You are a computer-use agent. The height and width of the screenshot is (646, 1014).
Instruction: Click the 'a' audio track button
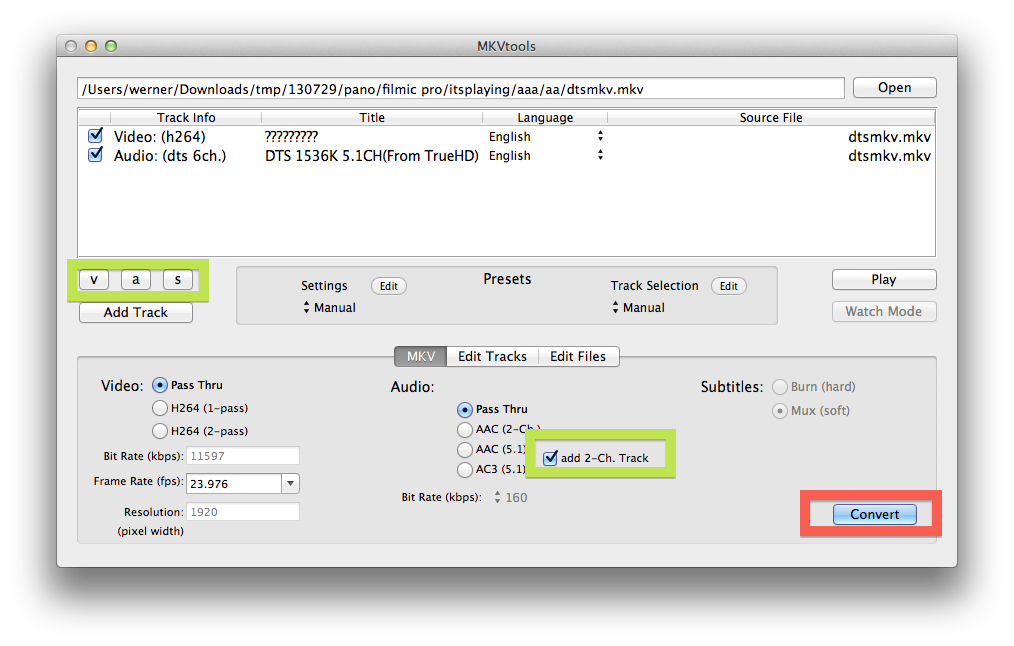pos(136,279)
